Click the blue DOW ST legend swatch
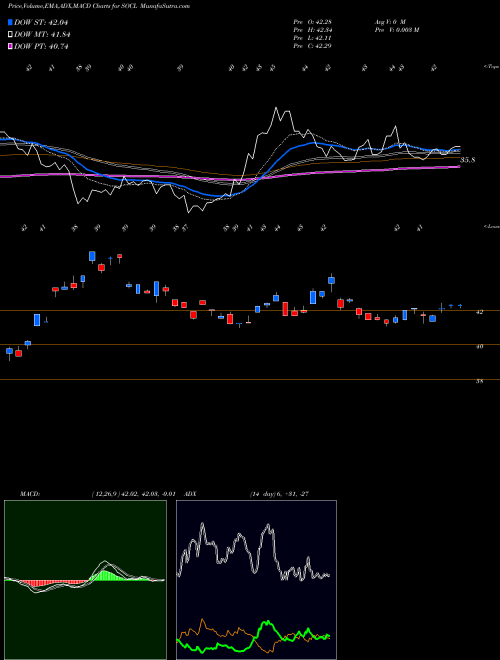This screenshot has height=660, width=500. (x=10, y=22)
